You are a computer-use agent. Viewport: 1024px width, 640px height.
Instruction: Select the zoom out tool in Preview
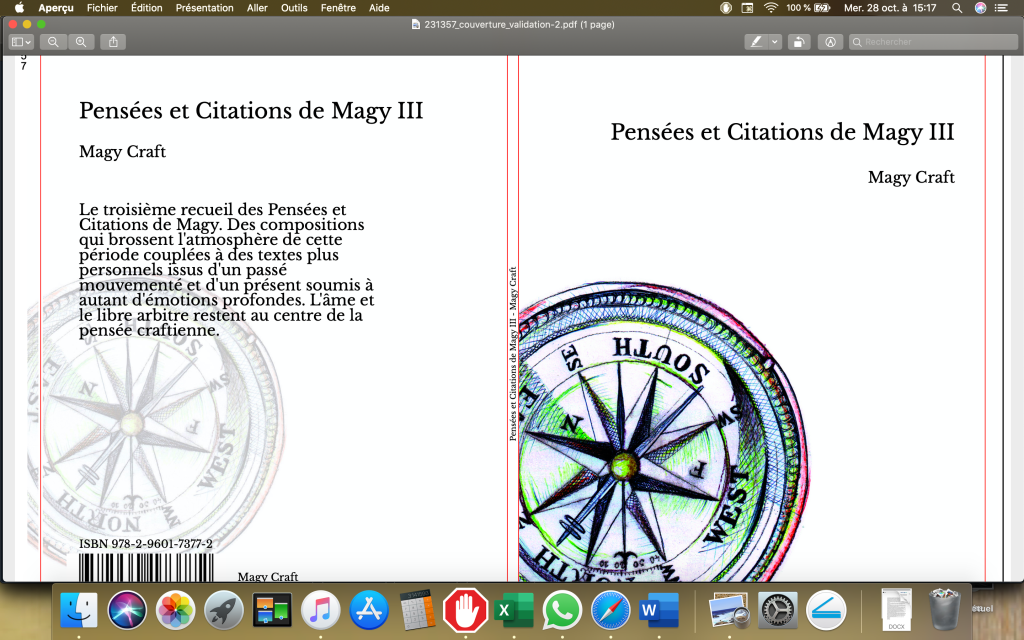coord(52,42)
